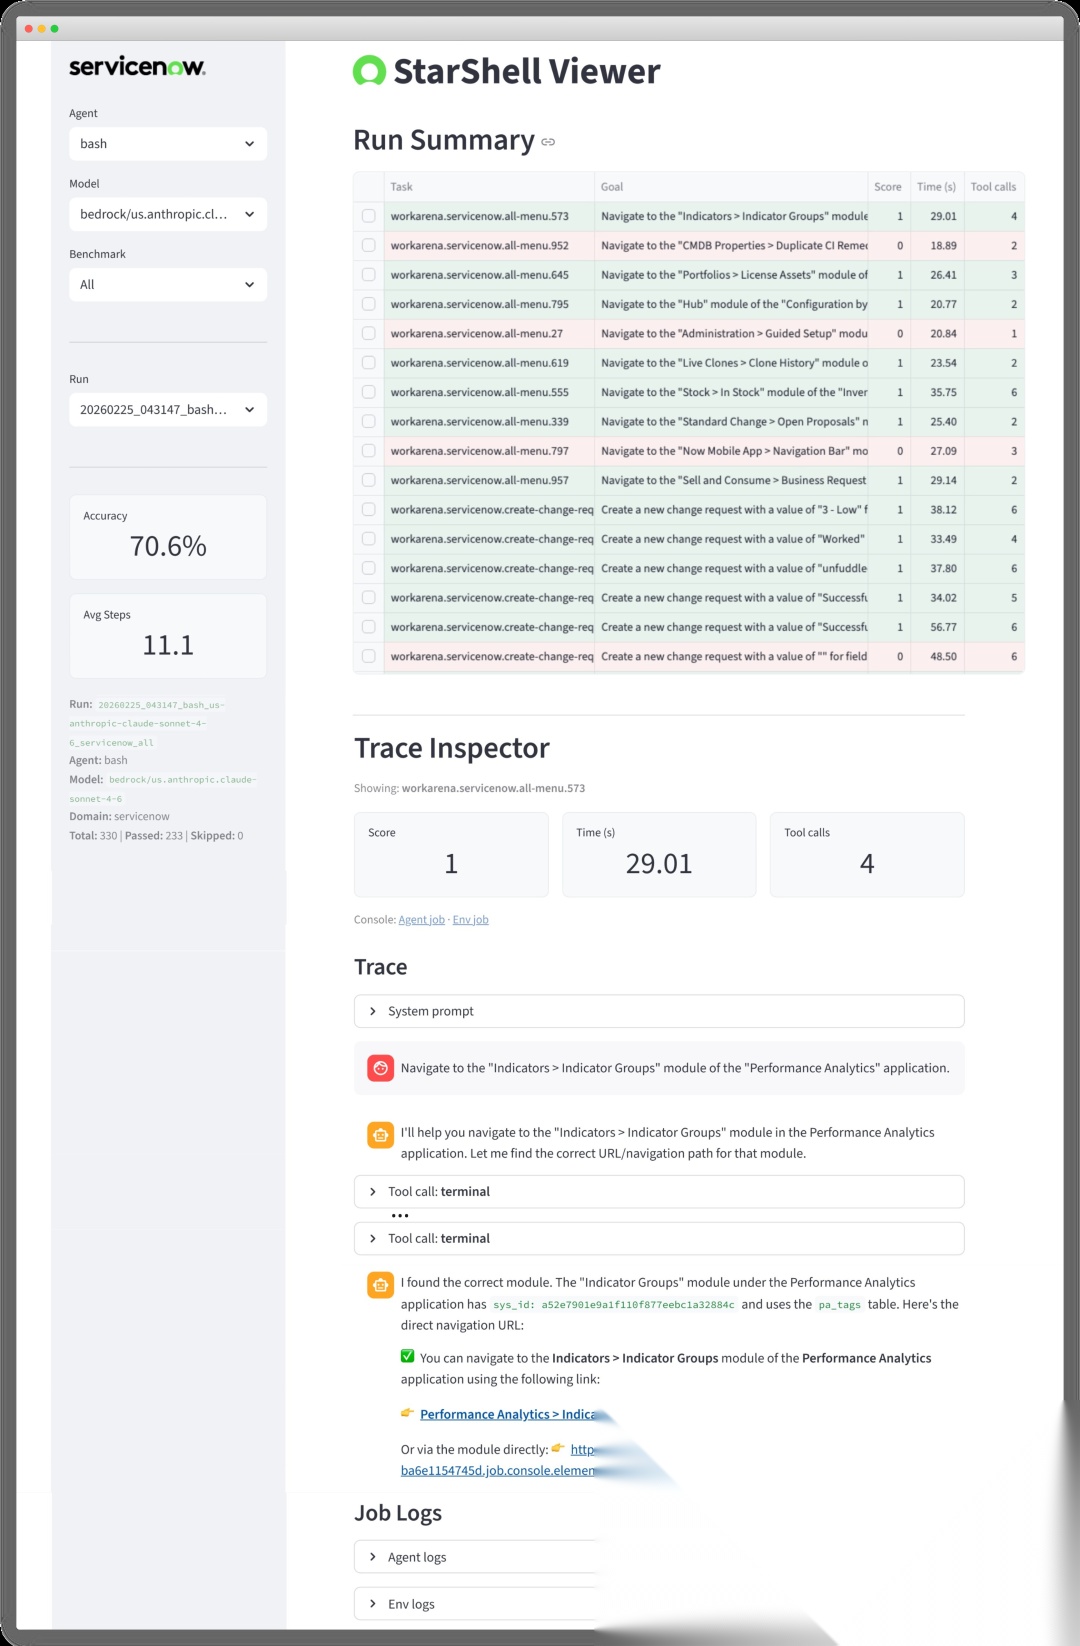Select the time cell 48.50
The image size is (1080, 1646).
coord(937,657)
